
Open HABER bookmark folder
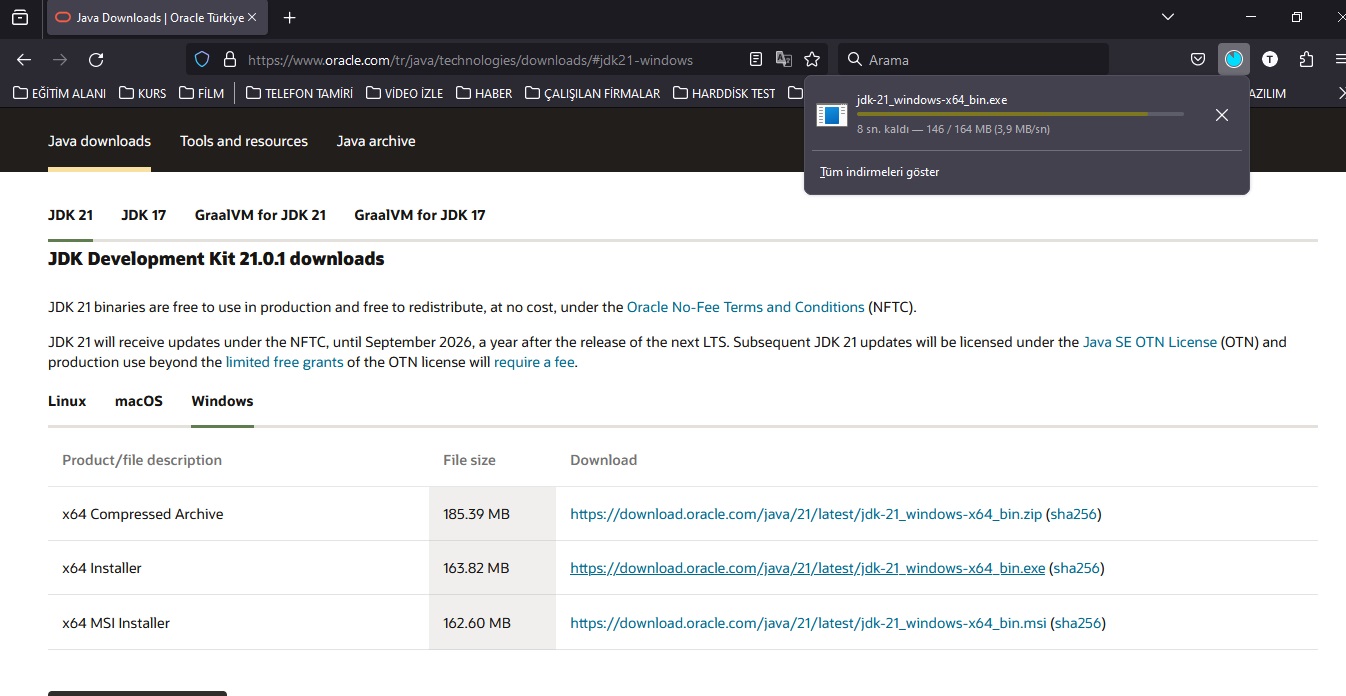483,93
